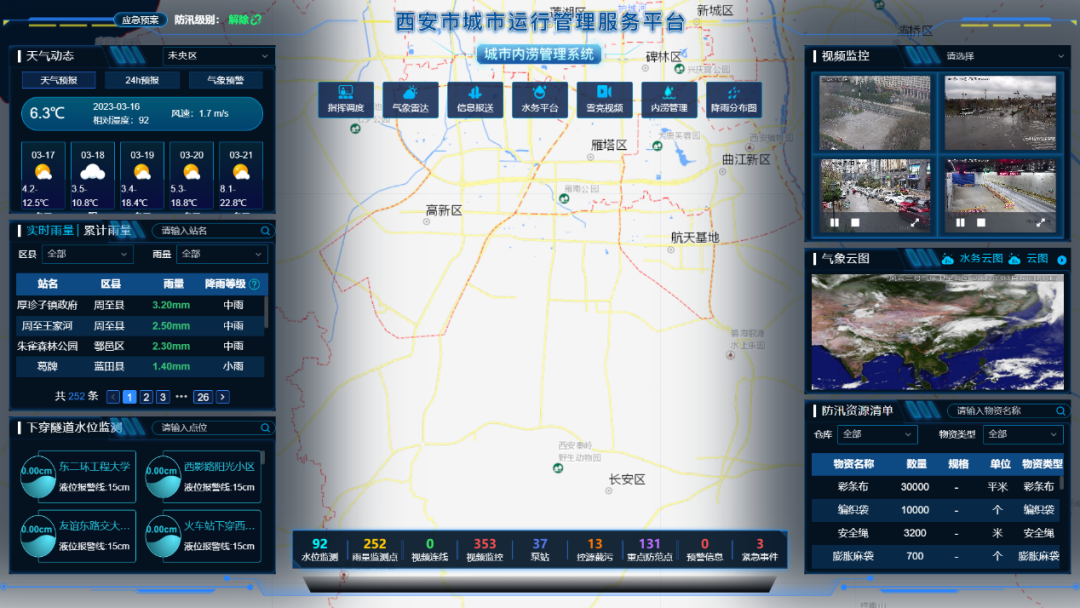Stop the bottom-right tunnel video
The height and width of the screenshot is (608, 1080).
pos(981,222)
